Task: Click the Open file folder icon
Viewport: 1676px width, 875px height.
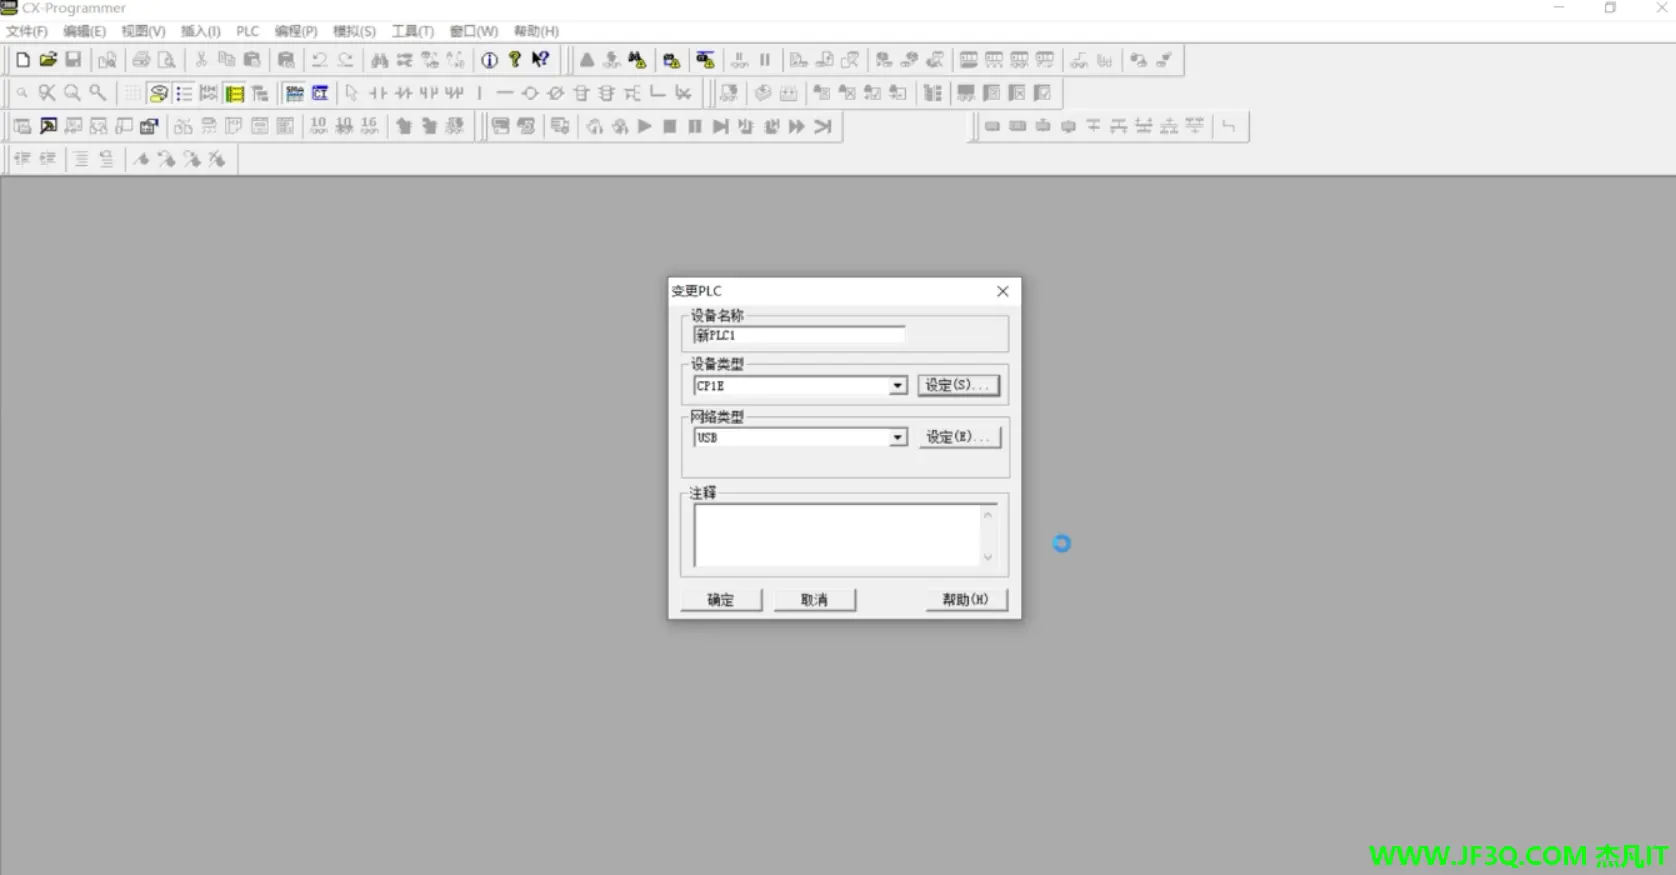Action: tap(47, 60)
